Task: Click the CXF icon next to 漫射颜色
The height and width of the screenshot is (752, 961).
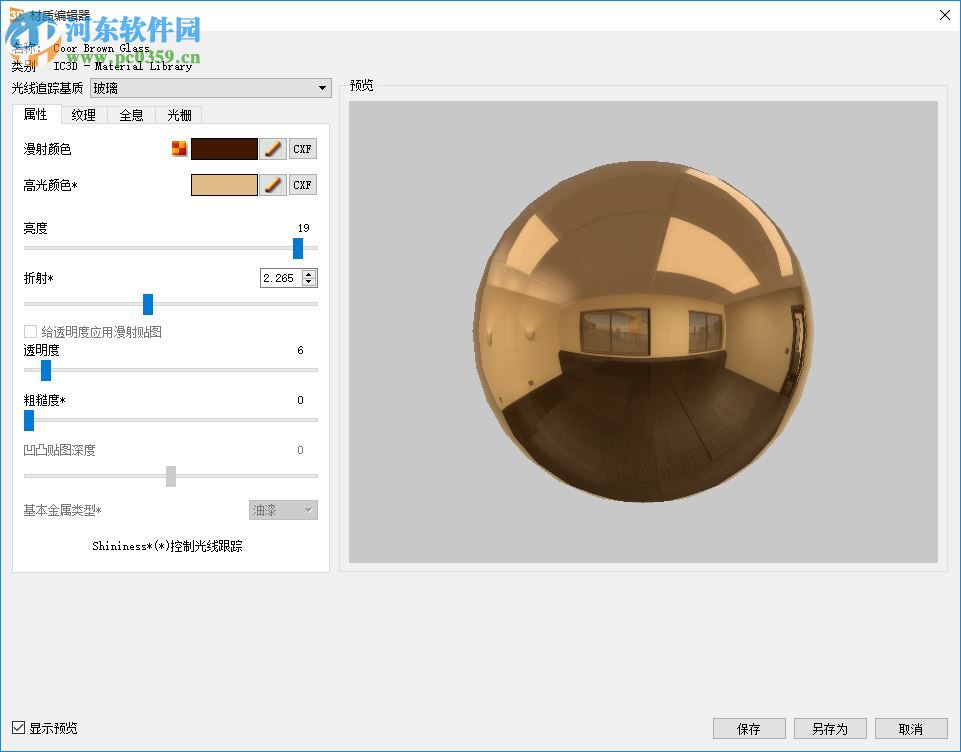Action: coord(302,148)
